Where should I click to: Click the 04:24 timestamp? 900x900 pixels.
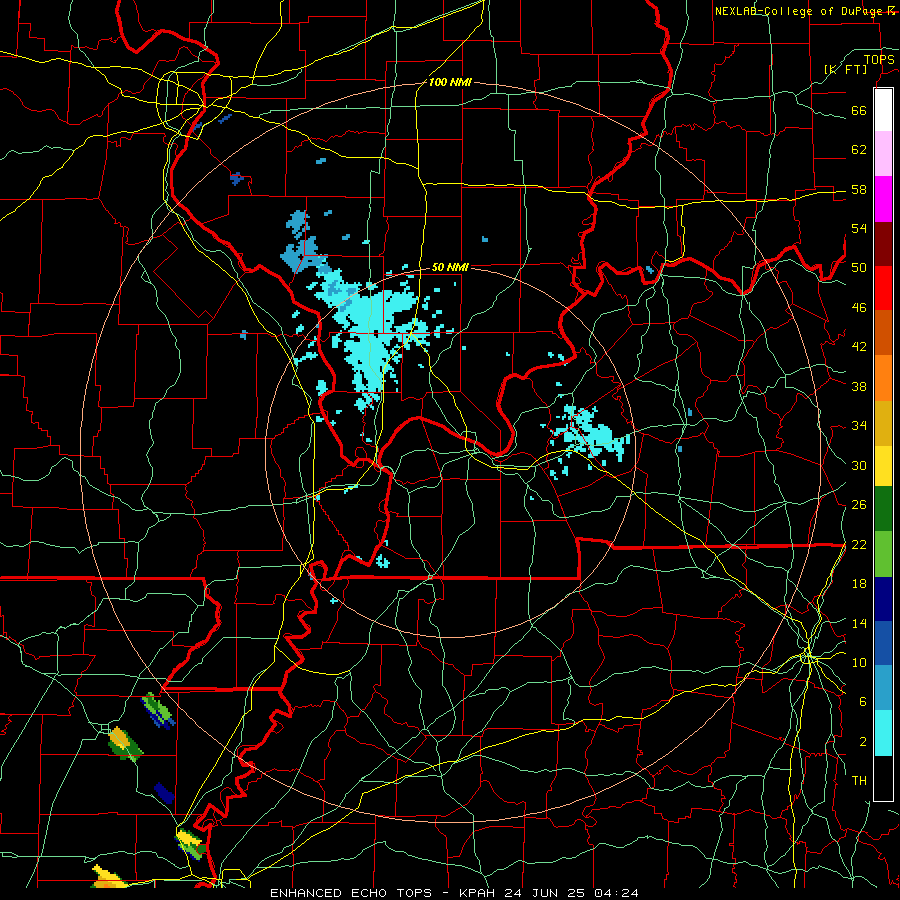click(x=616, y=893)
